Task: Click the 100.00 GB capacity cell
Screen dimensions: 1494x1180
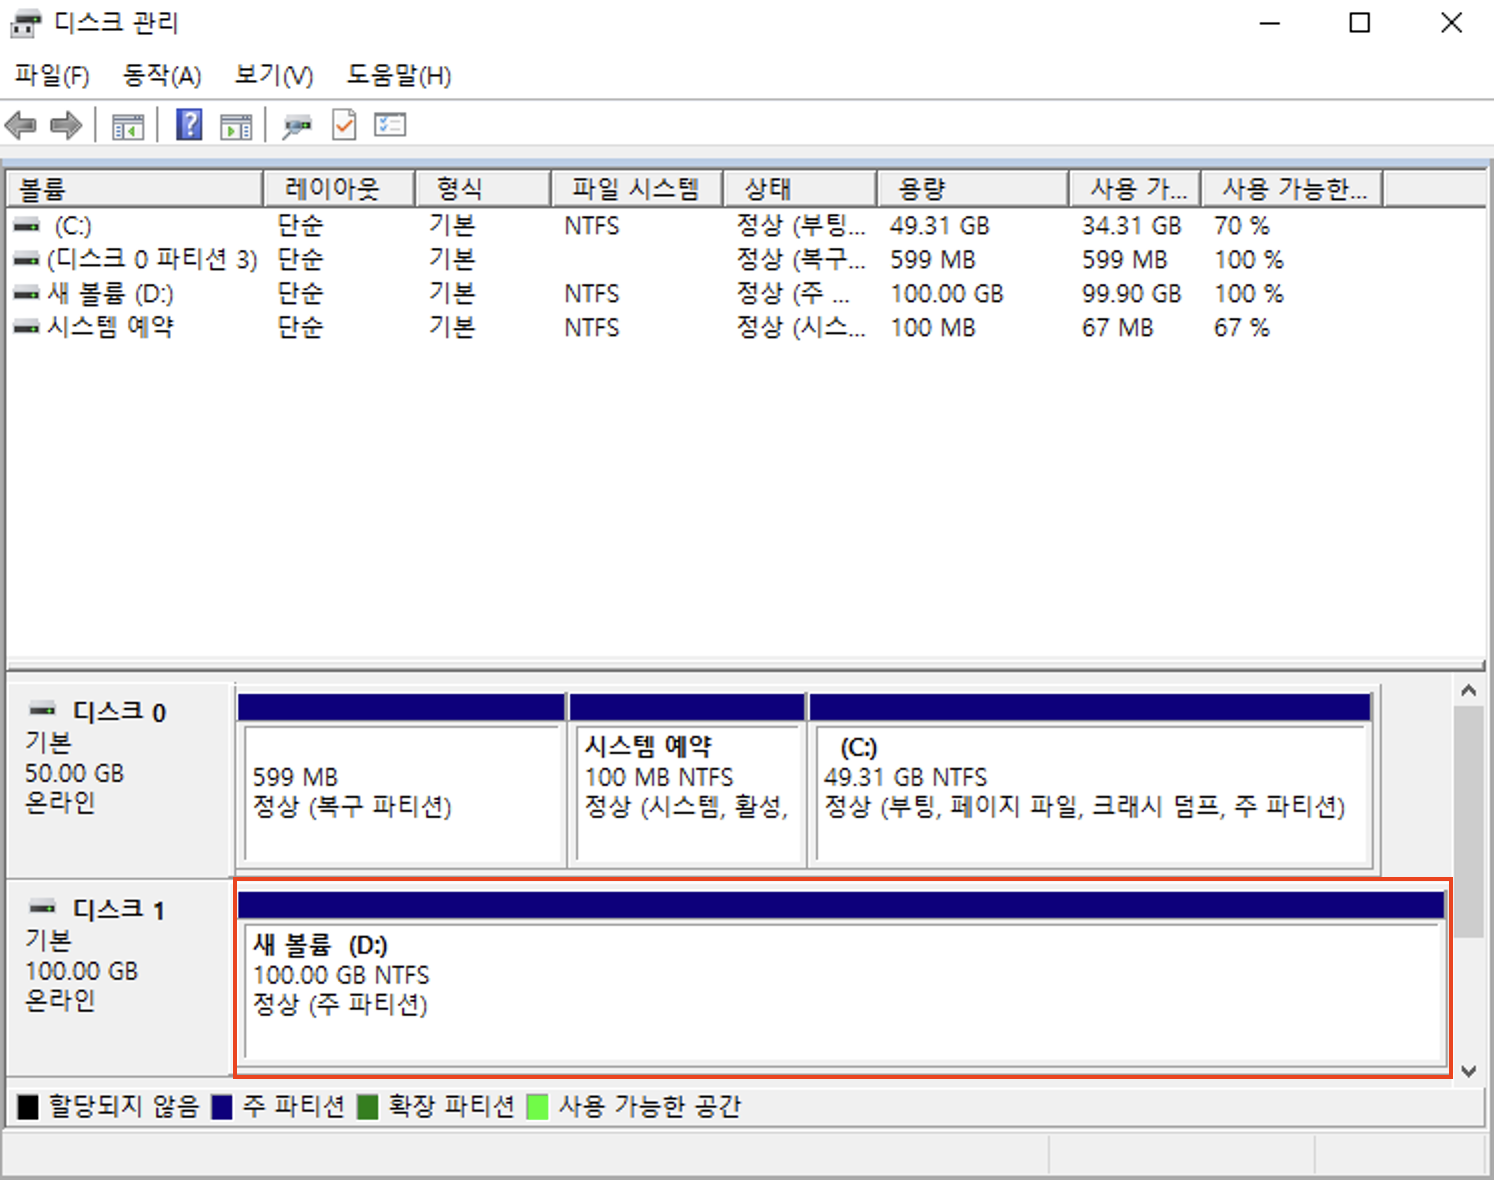Action: 947,295
